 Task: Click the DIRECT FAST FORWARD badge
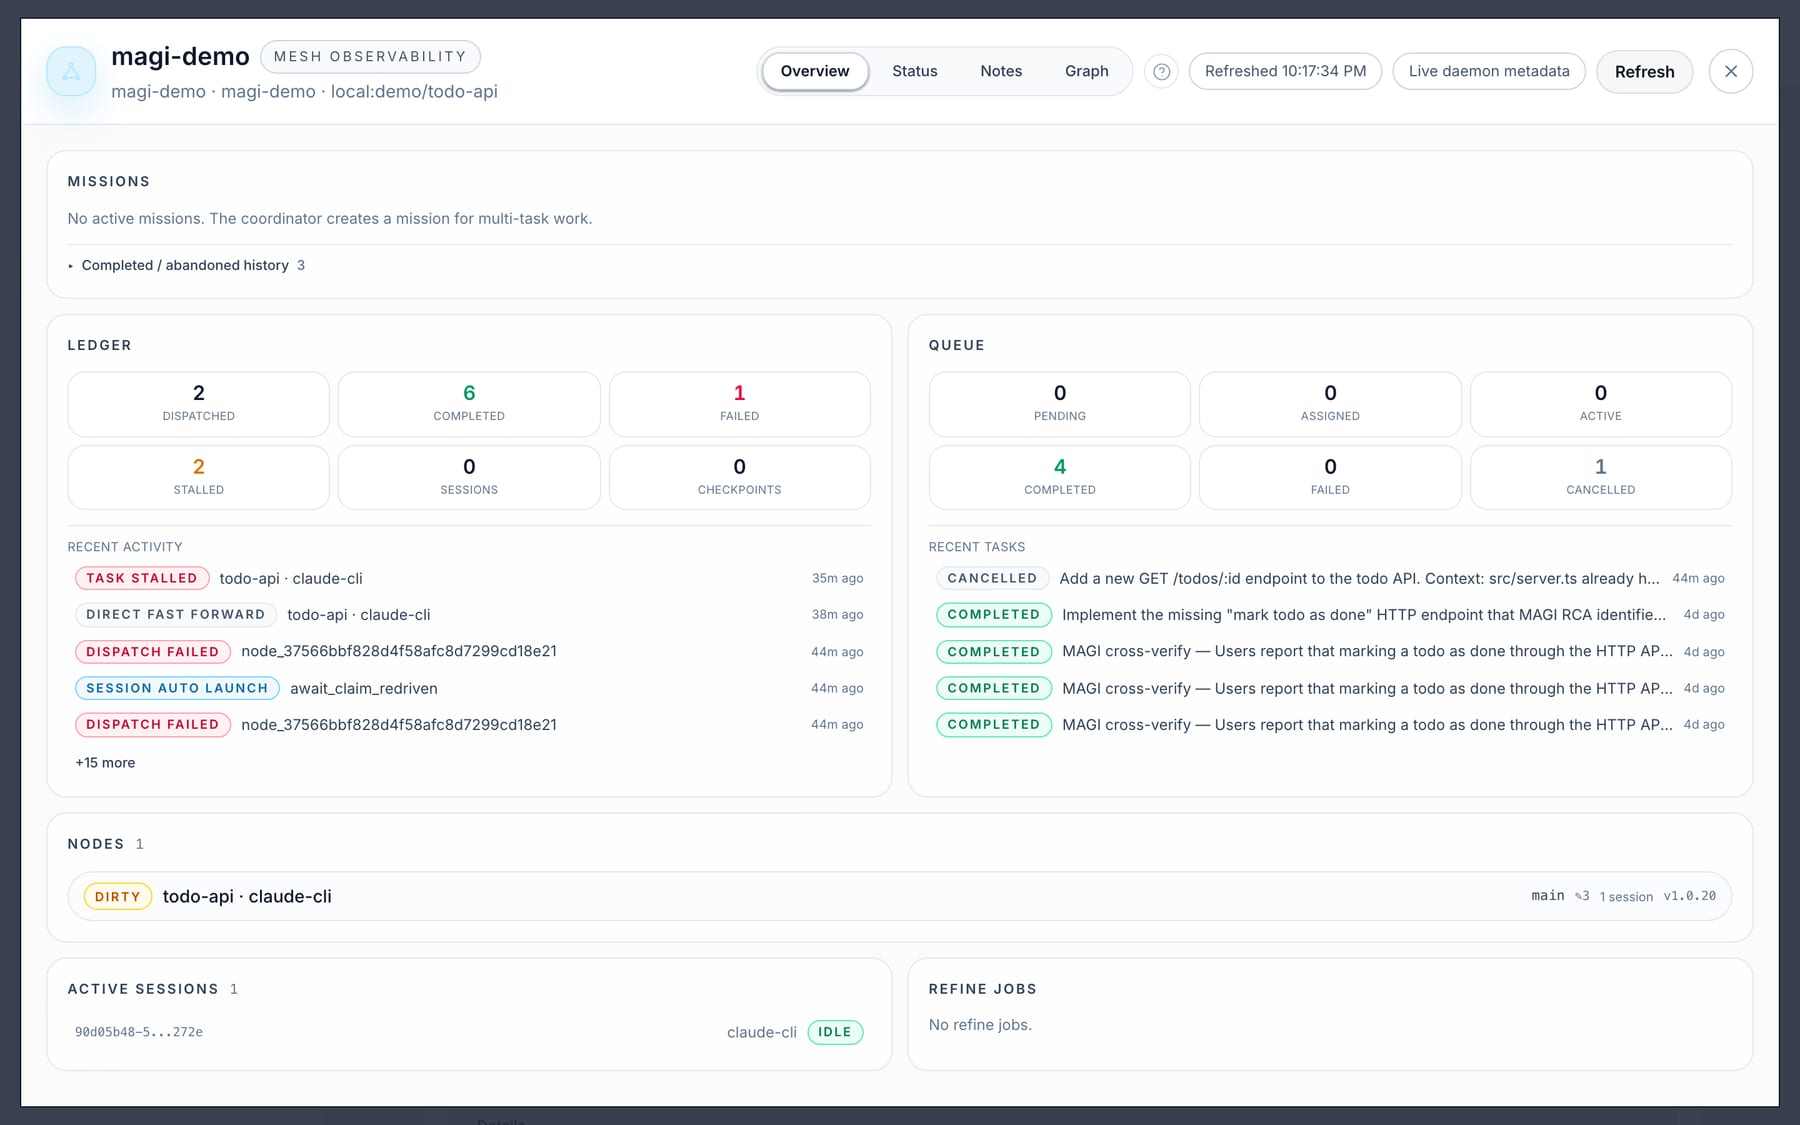(x=176, y=615)
